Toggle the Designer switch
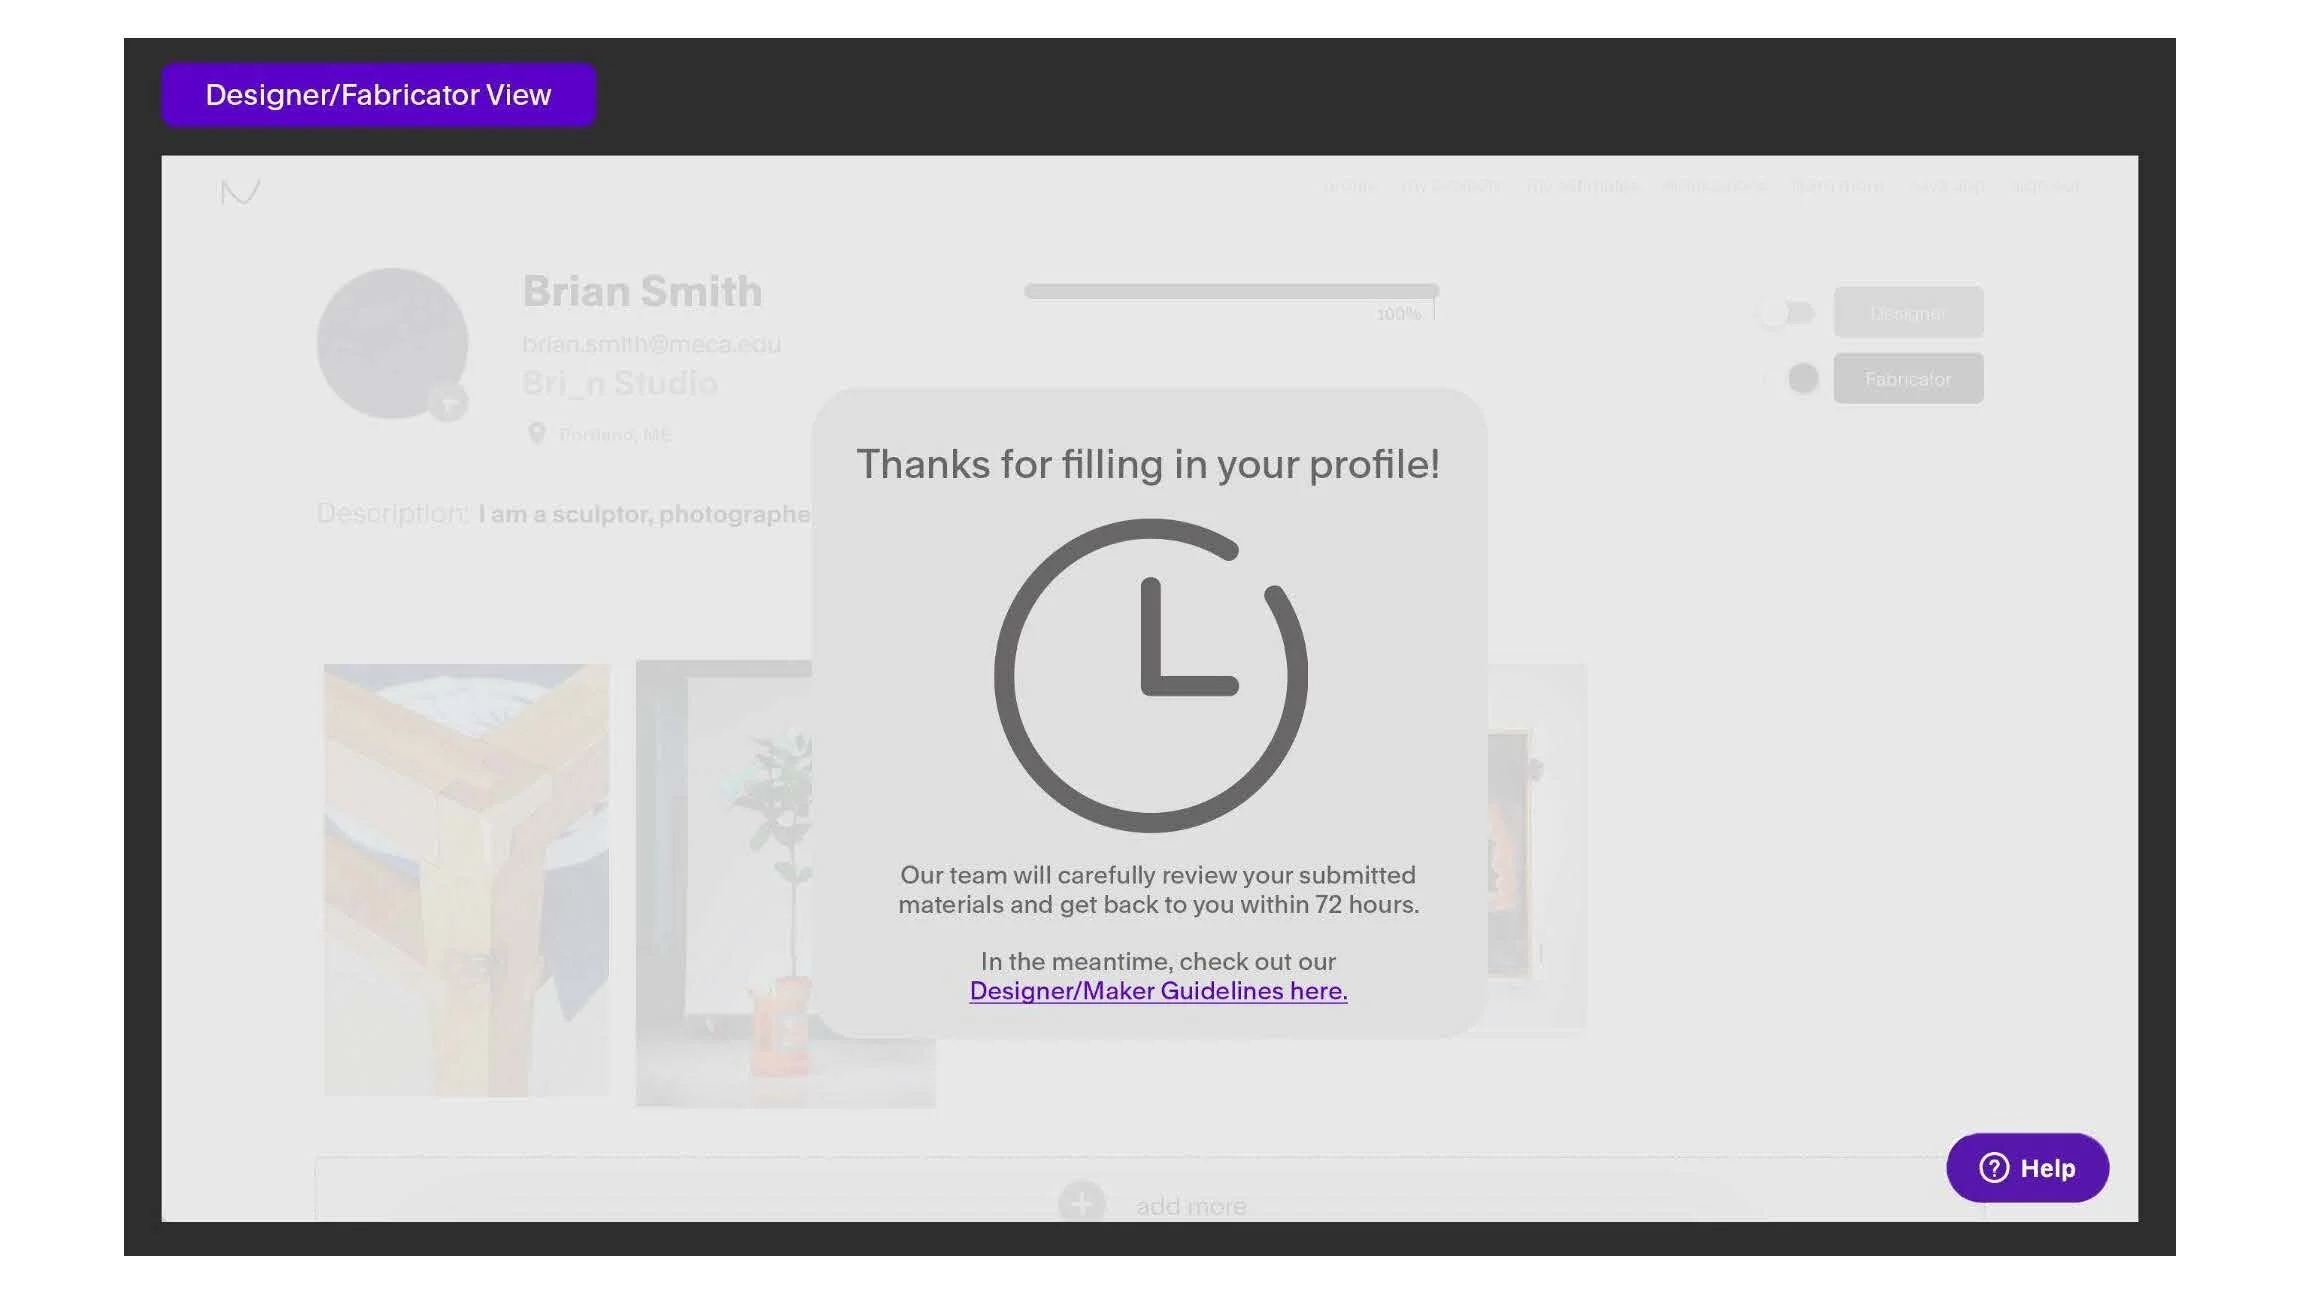Image resolution: width=2300 pixels, height=1294 pixels. click(1788, 313)
